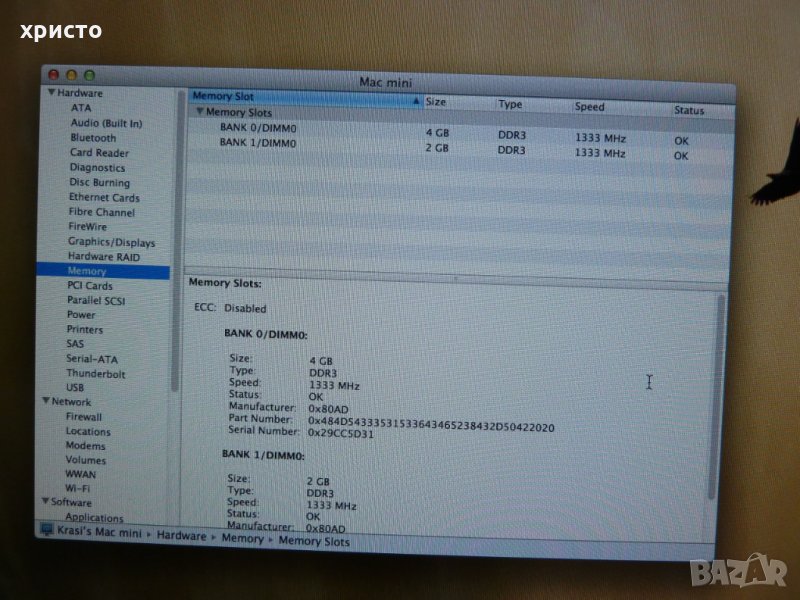Open the Wi-Fi network entry
The height and width of the screenshot is (600, 800).
tap(78, 488)
